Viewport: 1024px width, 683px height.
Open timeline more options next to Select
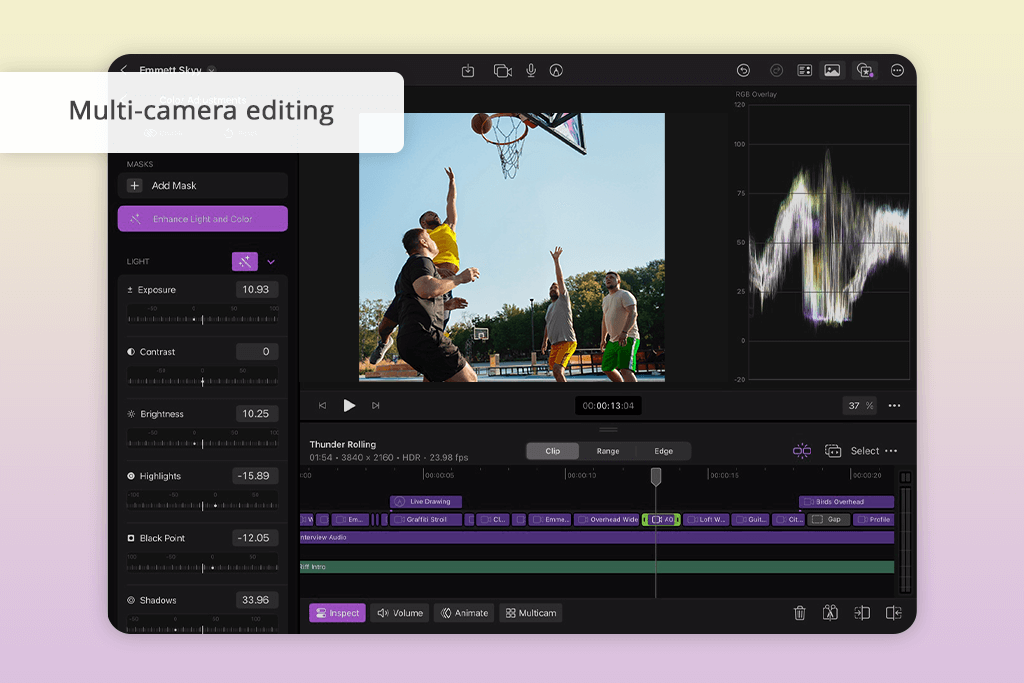pos(891,451)
